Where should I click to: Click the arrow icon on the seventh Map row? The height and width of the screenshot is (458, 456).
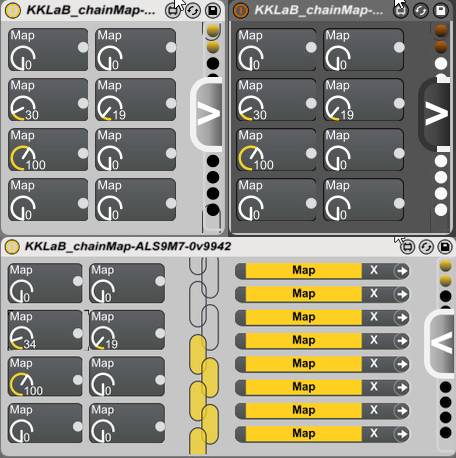tap(401, 411)
